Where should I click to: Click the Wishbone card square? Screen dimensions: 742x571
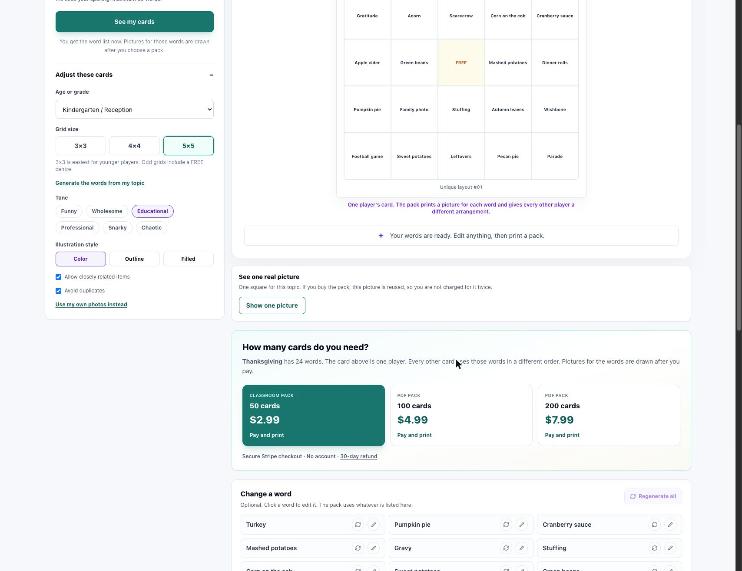point(555,109)
